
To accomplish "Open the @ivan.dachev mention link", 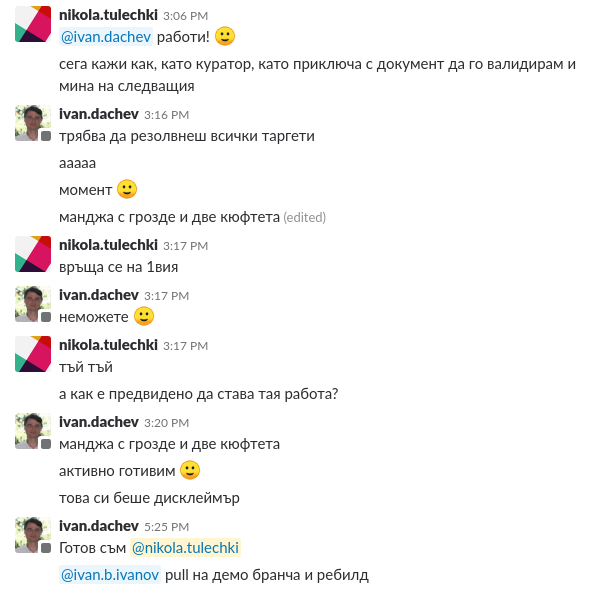I will [x=106, y=37].
